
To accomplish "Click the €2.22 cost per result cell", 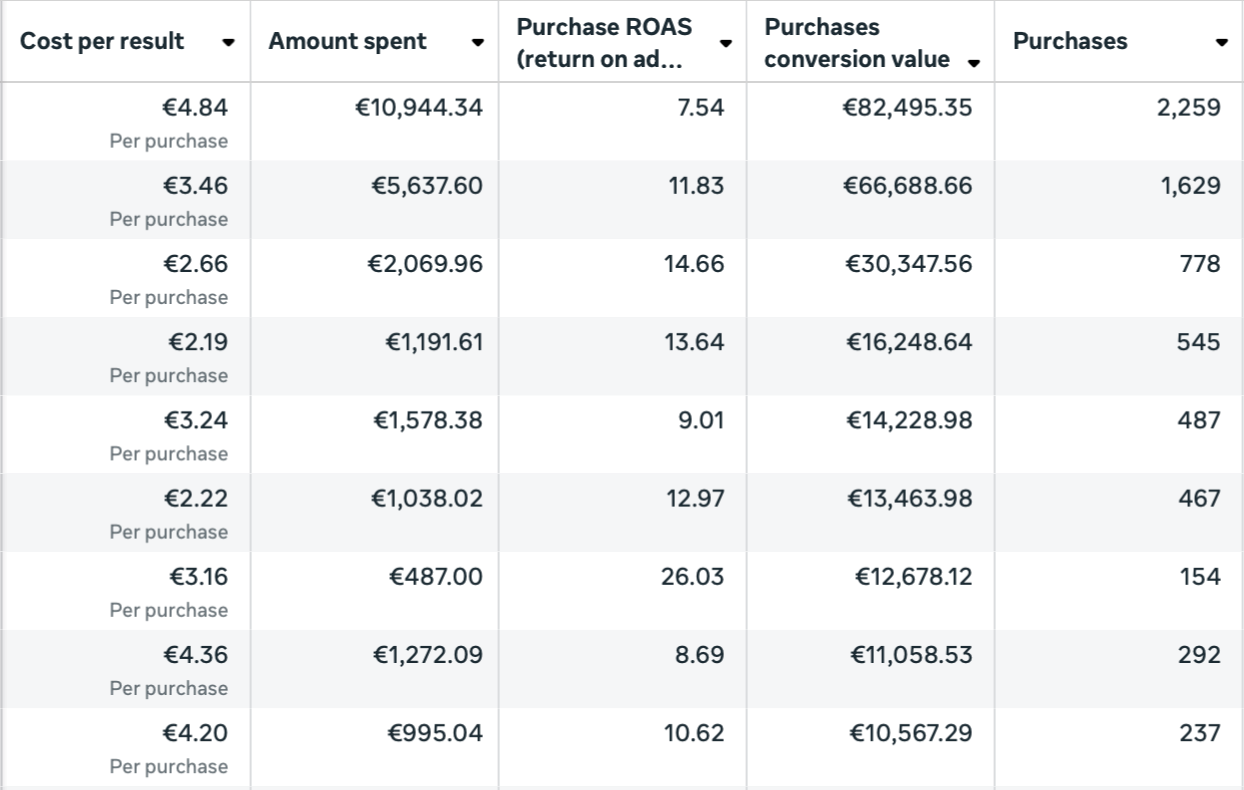I will (199, 499).
